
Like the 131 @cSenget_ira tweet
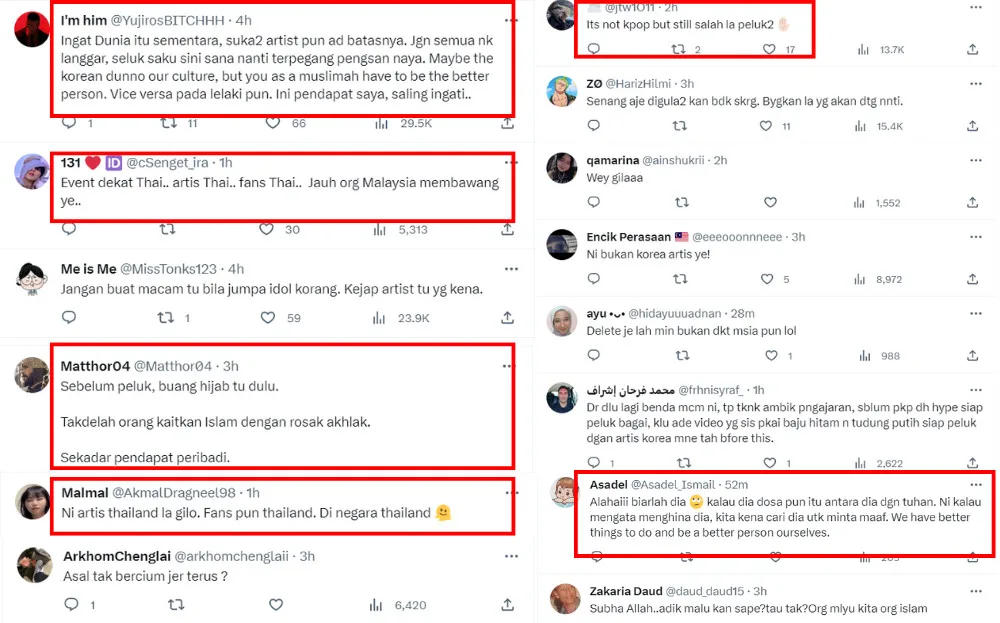click(x=266, y=229)
